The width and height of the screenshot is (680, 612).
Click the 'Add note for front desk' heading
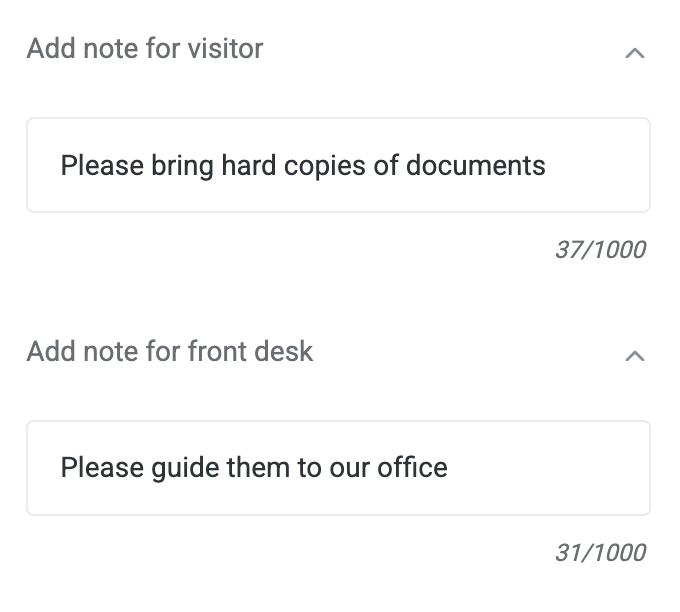pyautogui.click(x=170, y=351)
